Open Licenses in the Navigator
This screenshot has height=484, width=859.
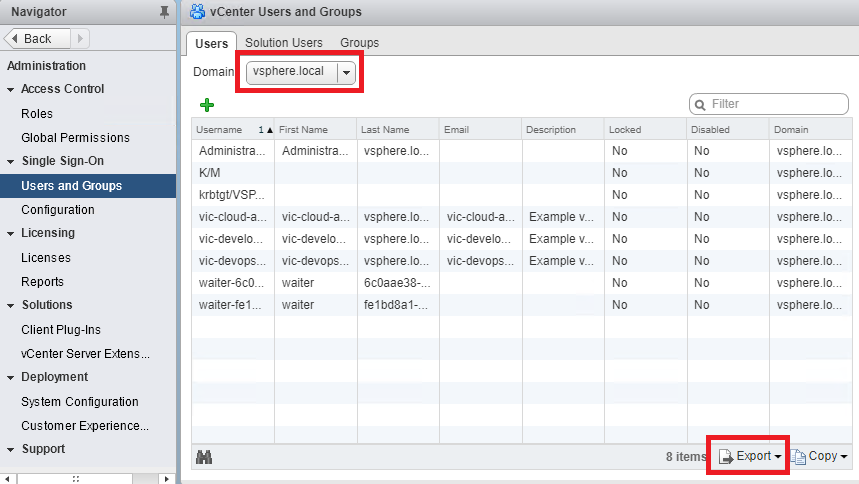tap(45, 258)
